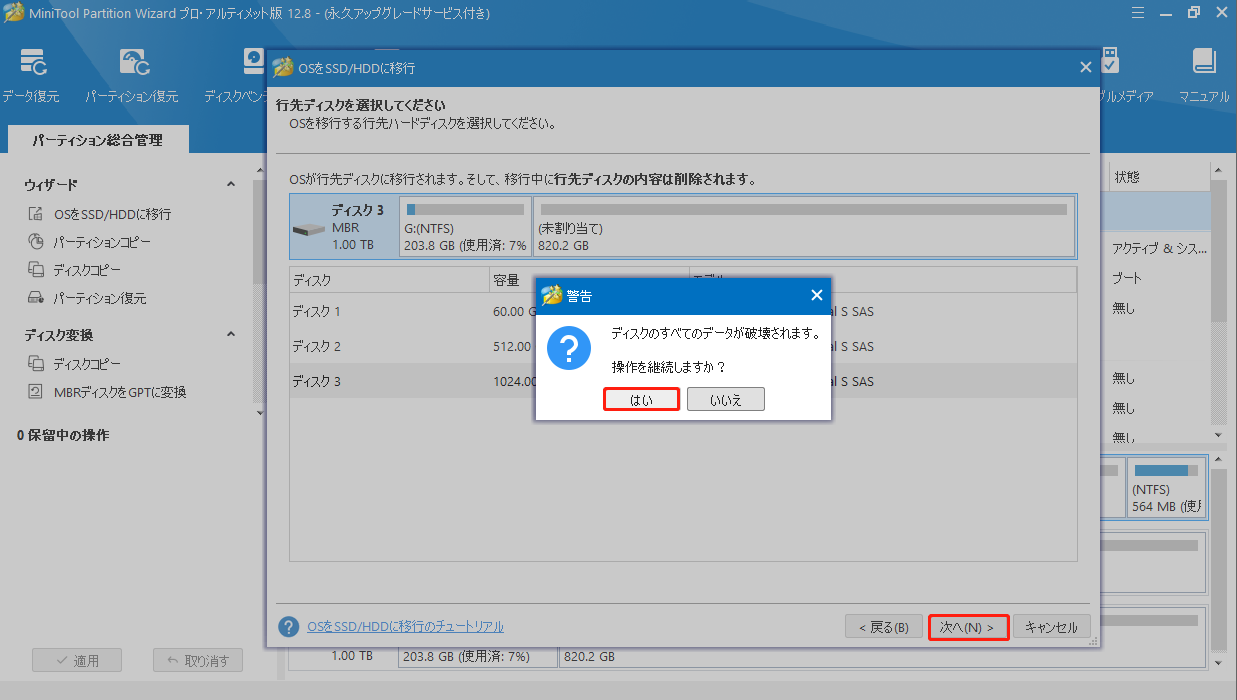Collapse the ディスク変換 section
The image size is (1237, 700).
point(231,335)
